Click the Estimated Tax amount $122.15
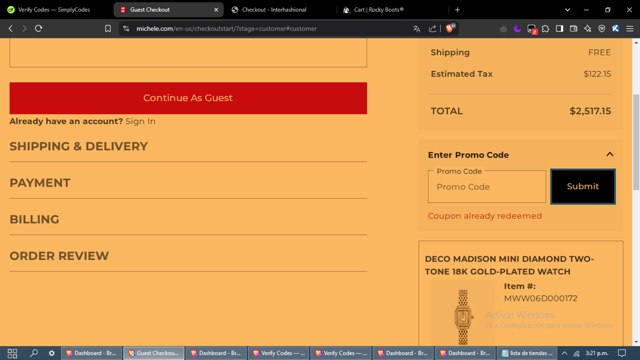This screenshot has width=640, height=360. [597, 74]
